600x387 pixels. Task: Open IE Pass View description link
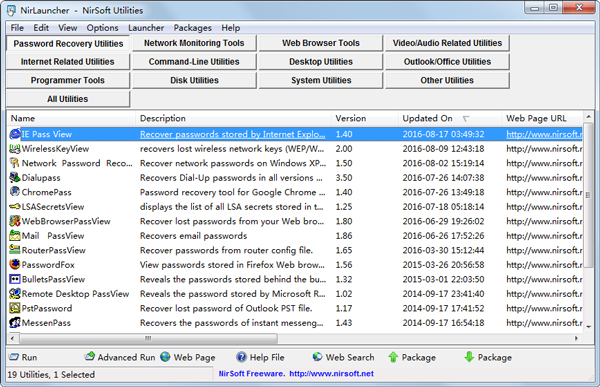point(232,134)
